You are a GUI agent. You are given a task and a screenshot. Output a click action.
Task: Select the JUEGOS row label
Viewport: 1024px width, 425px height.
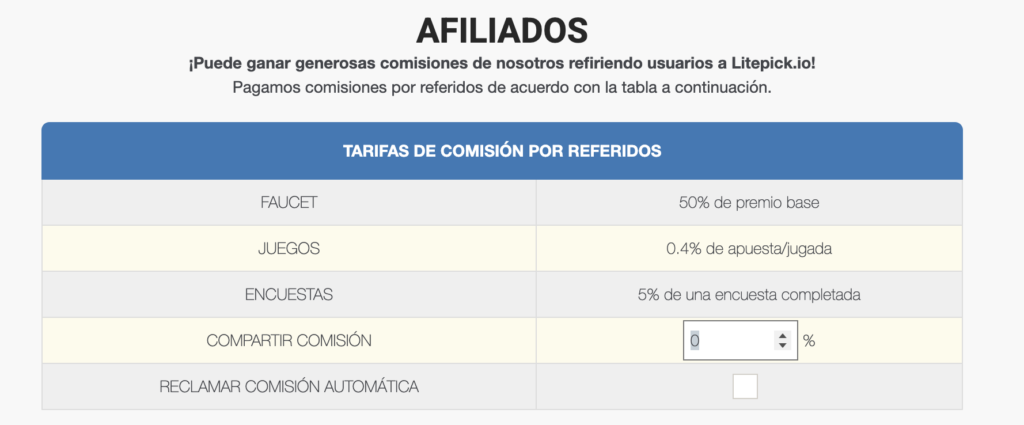(x=289, y=249)
